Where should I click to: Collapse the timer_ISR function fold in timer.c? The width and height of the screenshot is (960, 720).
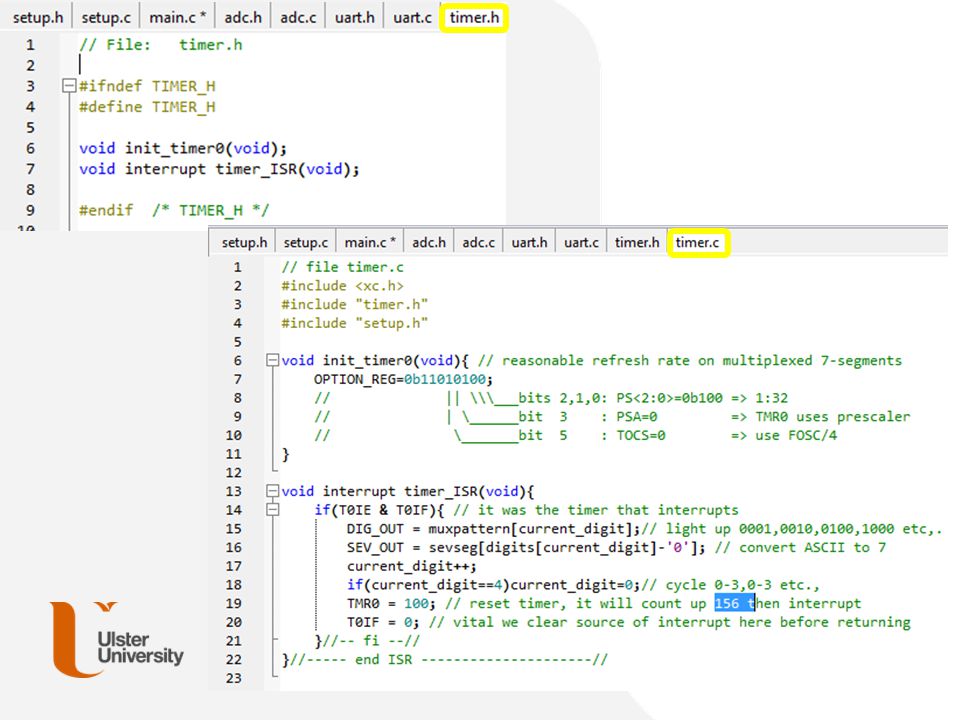pos(272,491)
